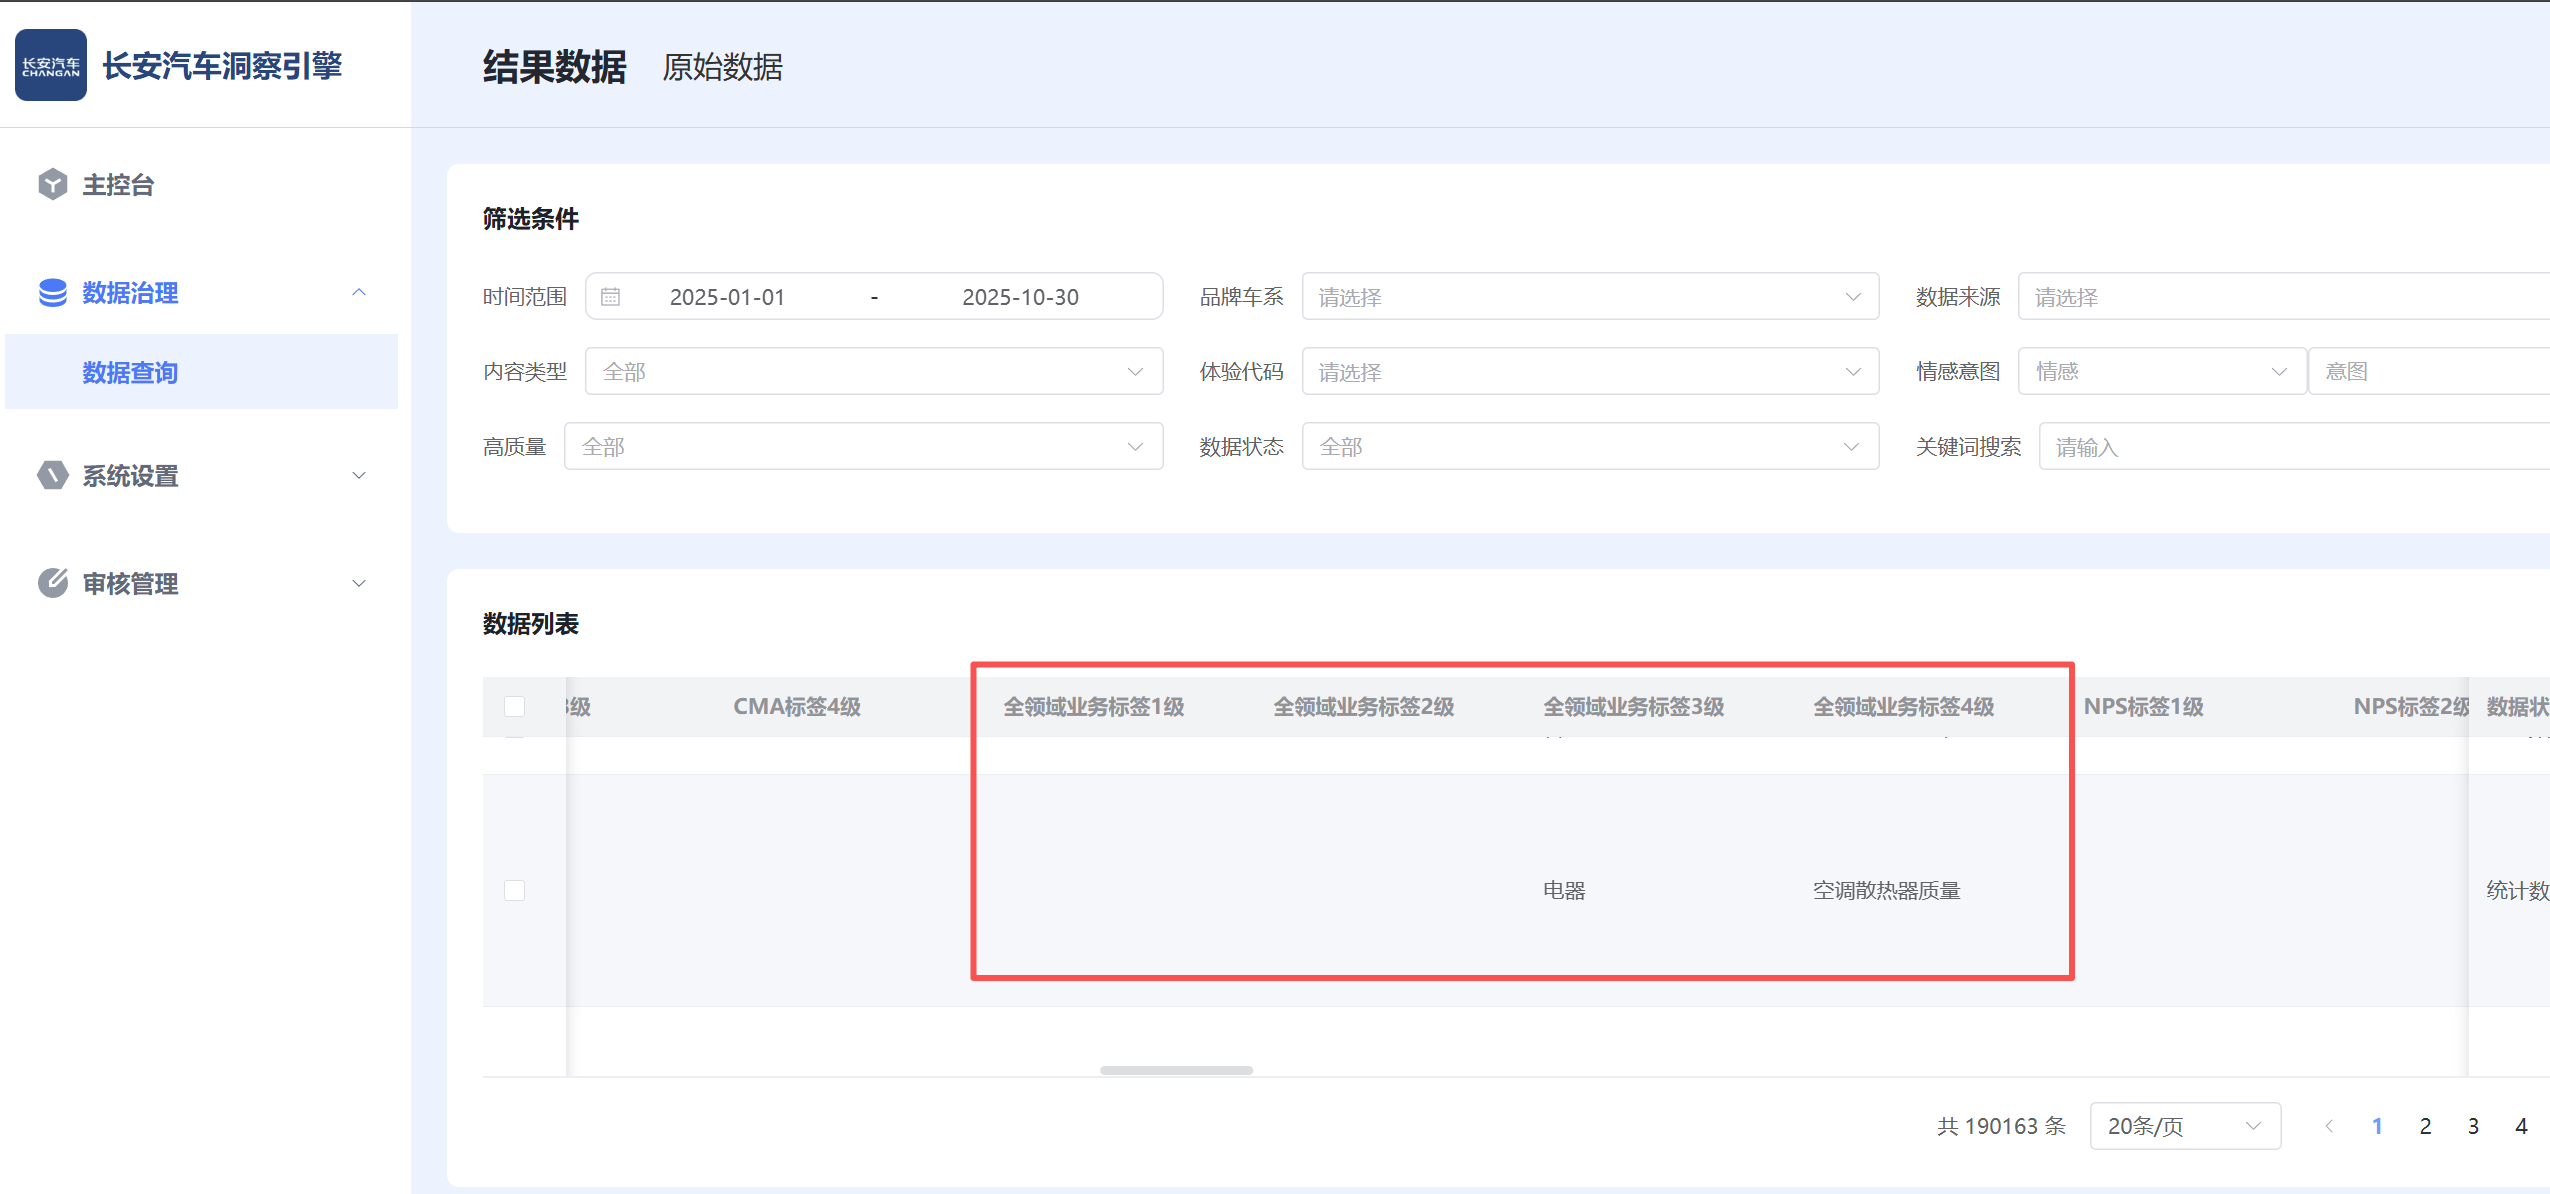Screen dimensions: 2550x1194
Task: Go to page 4
Action: click(2521, 1126)
